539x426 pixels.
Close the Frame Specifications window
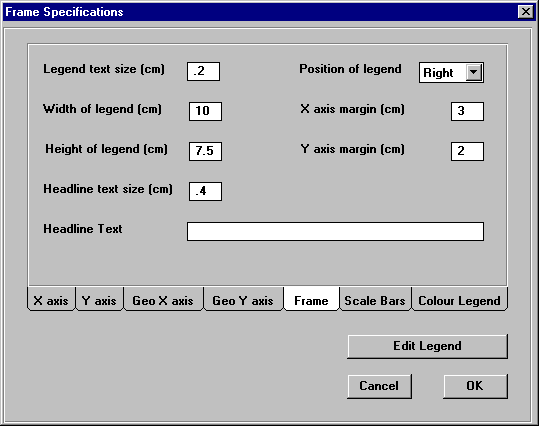click(x=526, y=12)
